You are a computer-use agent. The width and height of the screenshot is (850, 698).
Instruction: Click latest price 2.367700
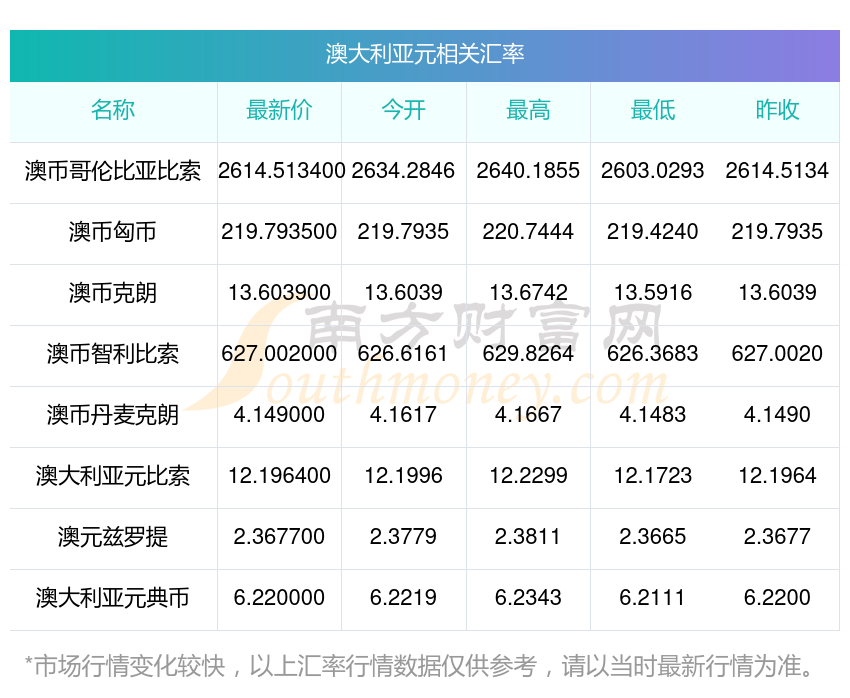coord(279,537)
